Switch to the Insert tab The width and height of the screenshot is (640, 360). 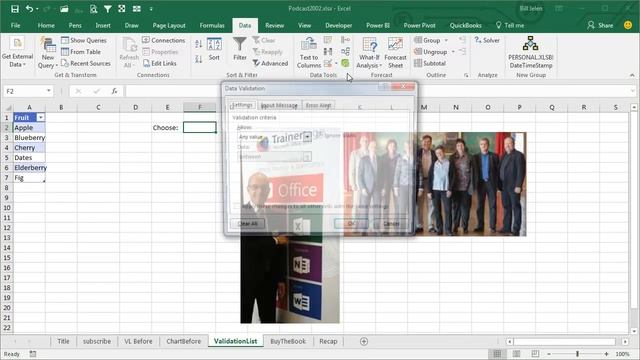(103, 25)
